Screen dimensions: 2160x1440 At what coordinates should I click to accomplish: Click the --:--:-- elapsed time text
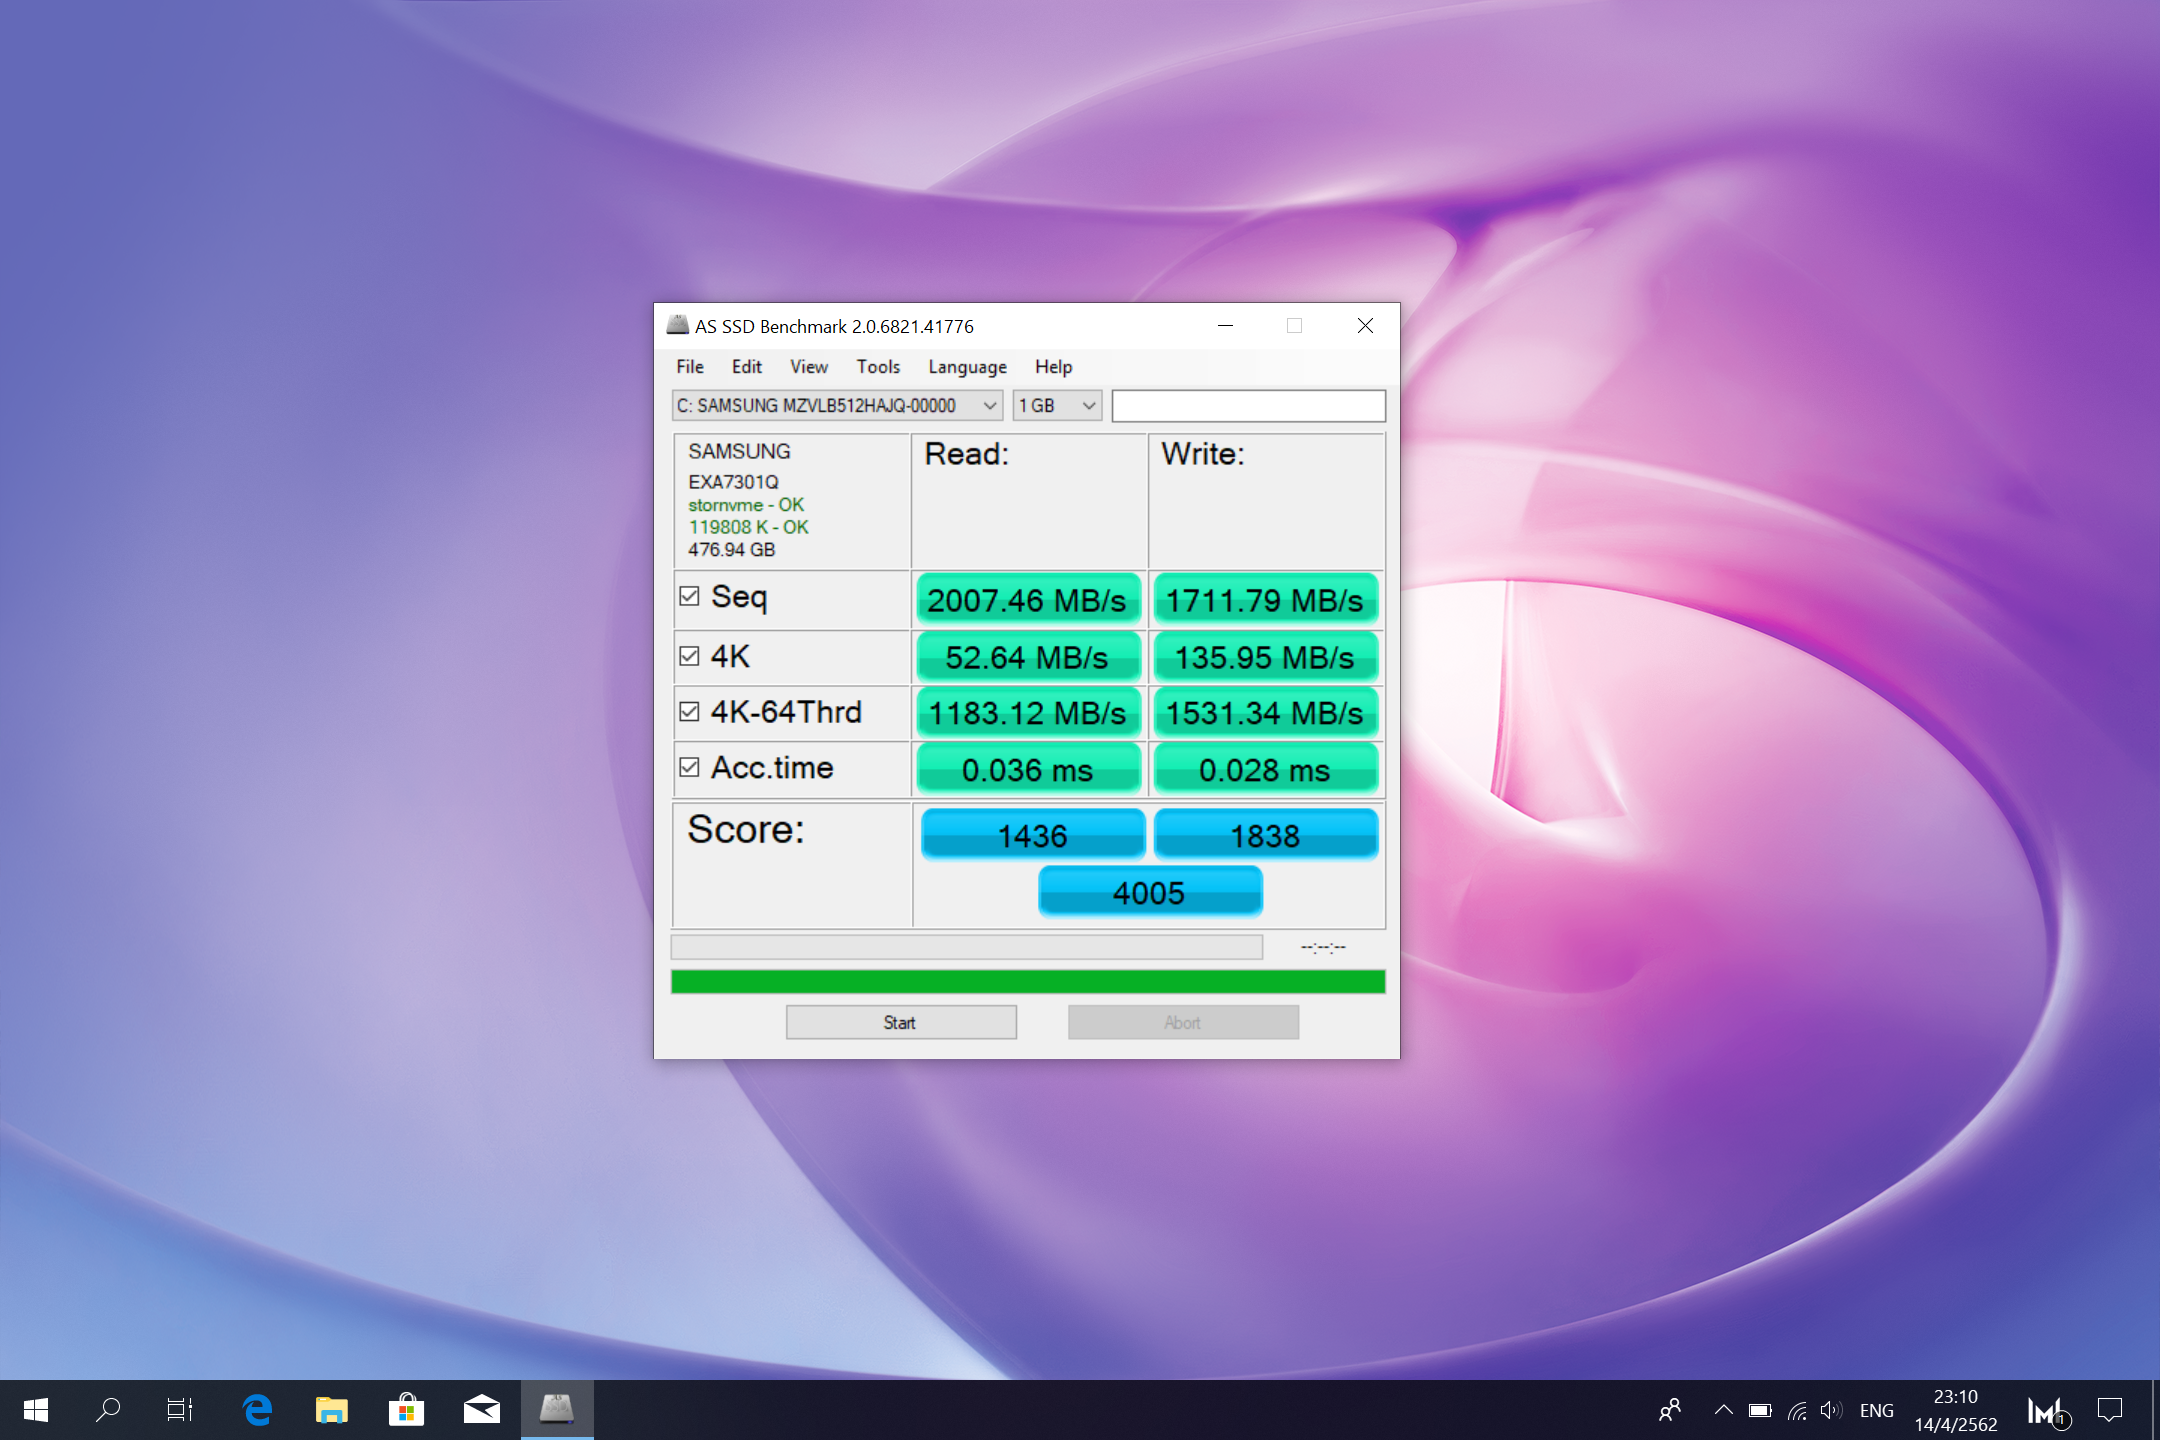1323,947
